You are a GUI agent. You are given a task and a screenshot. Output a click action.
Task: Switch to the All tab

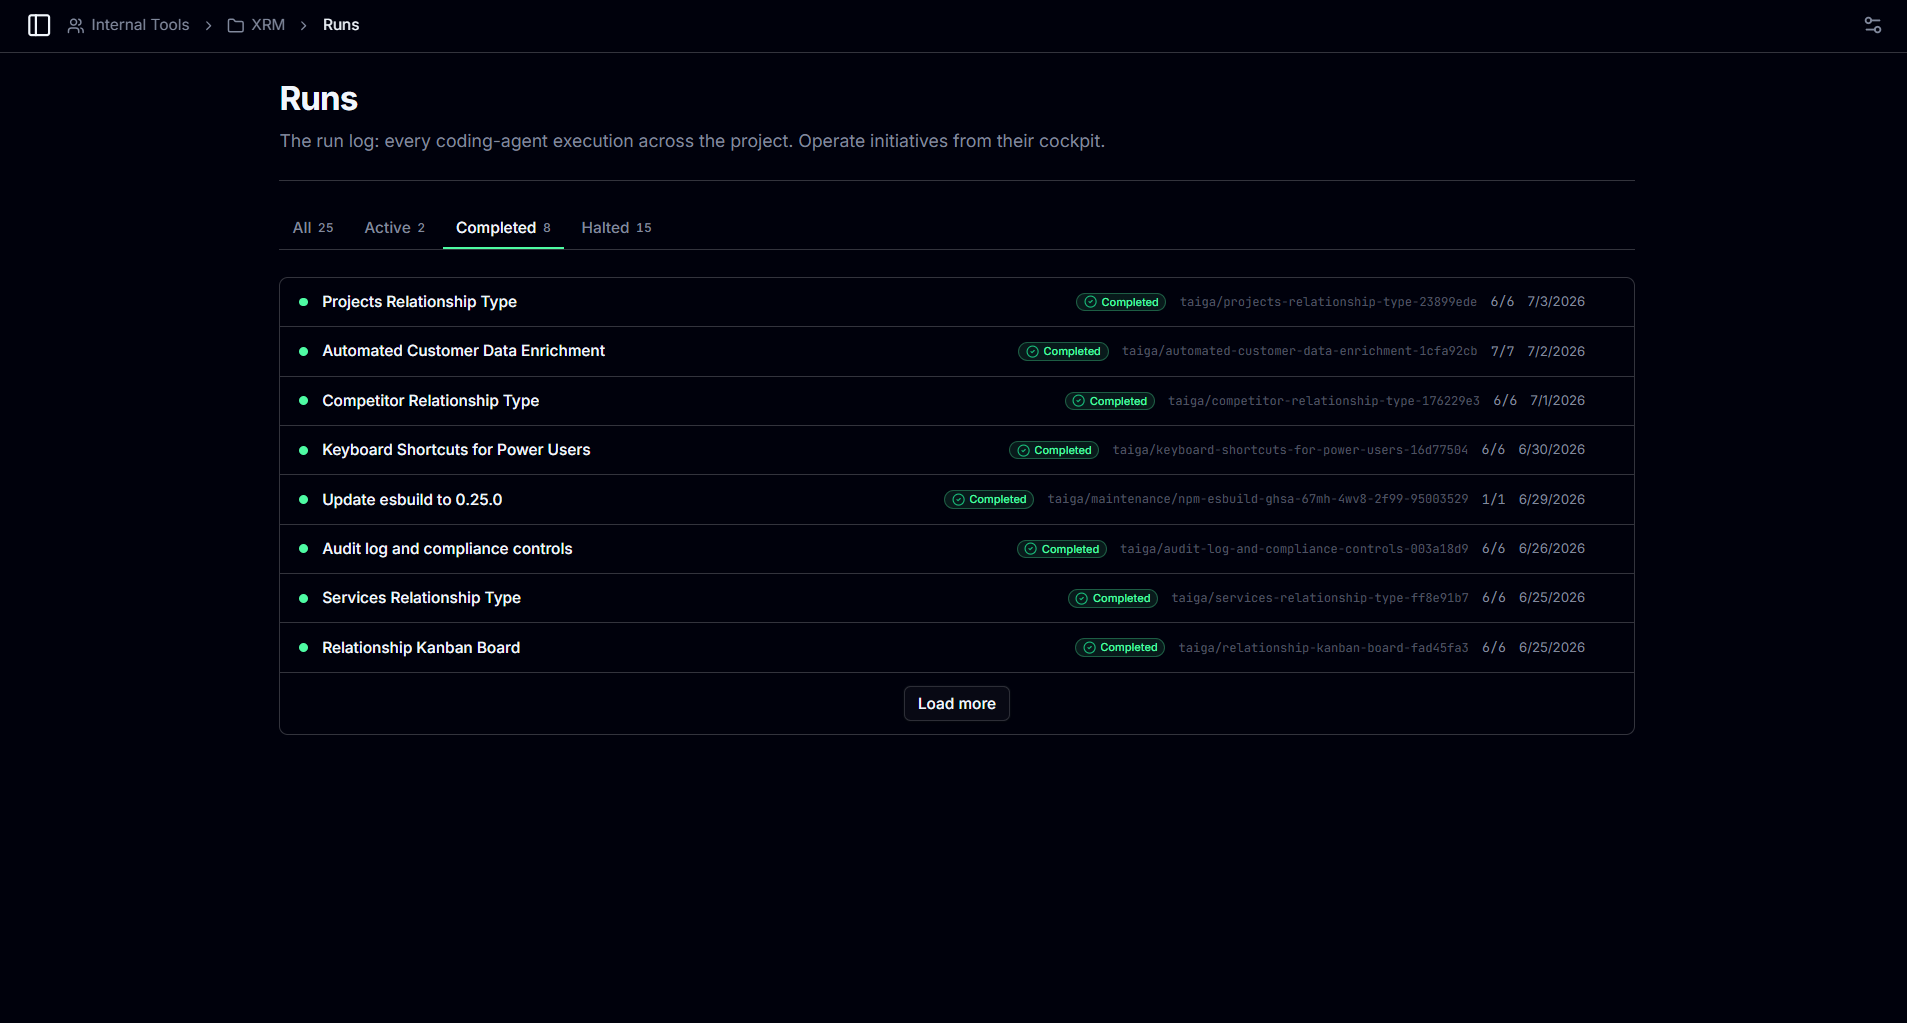(313, 228)
